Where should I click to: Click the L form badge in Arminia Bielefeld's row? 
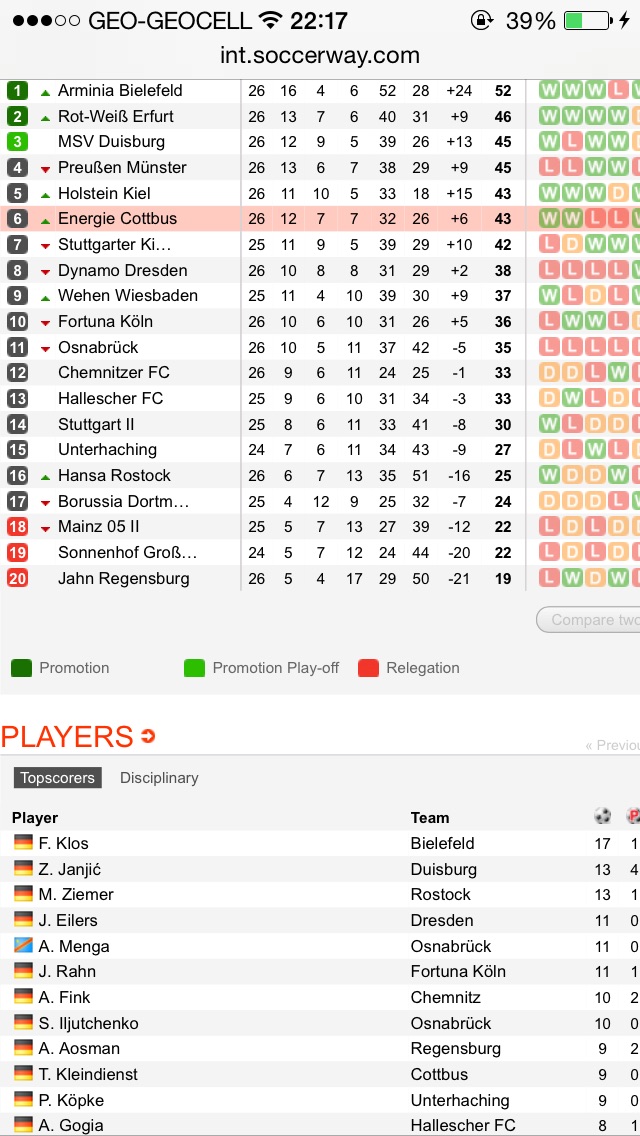tap(619, 90)
